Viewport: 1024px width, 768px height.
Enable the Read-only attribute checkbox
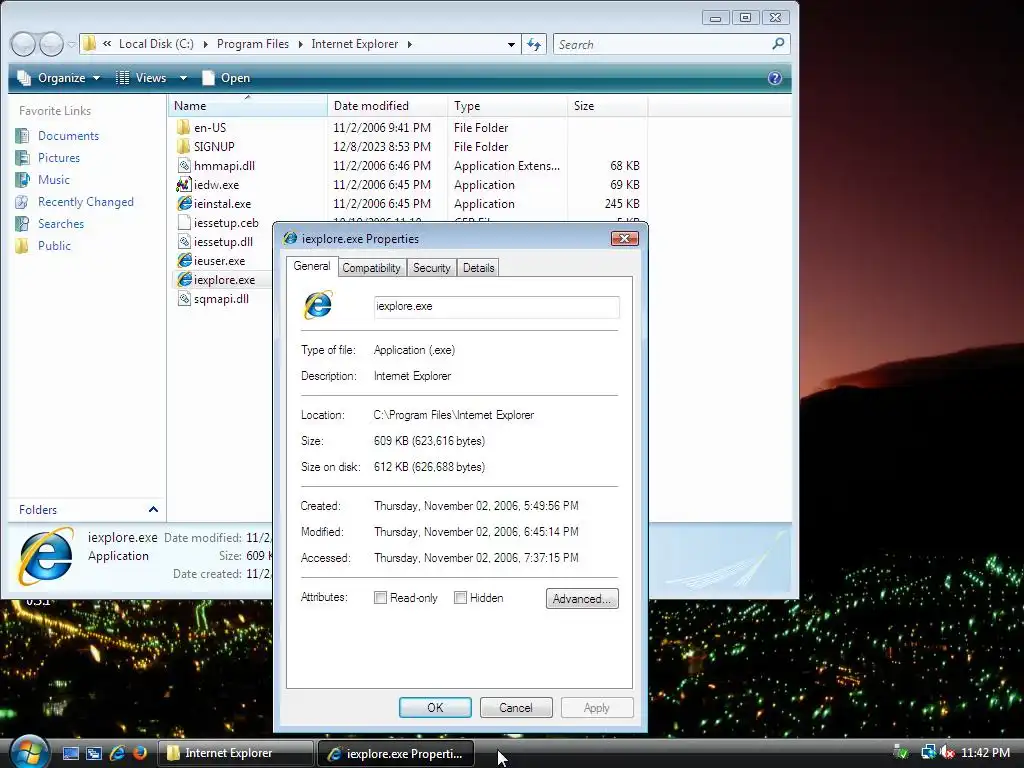(x=380, y=598)
